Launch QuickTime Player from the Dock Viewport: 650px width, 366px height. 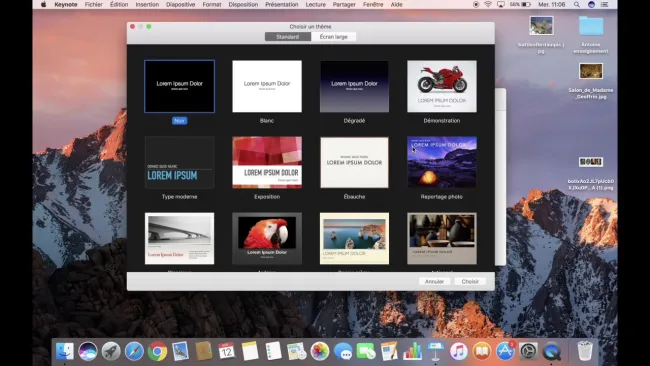551,351
